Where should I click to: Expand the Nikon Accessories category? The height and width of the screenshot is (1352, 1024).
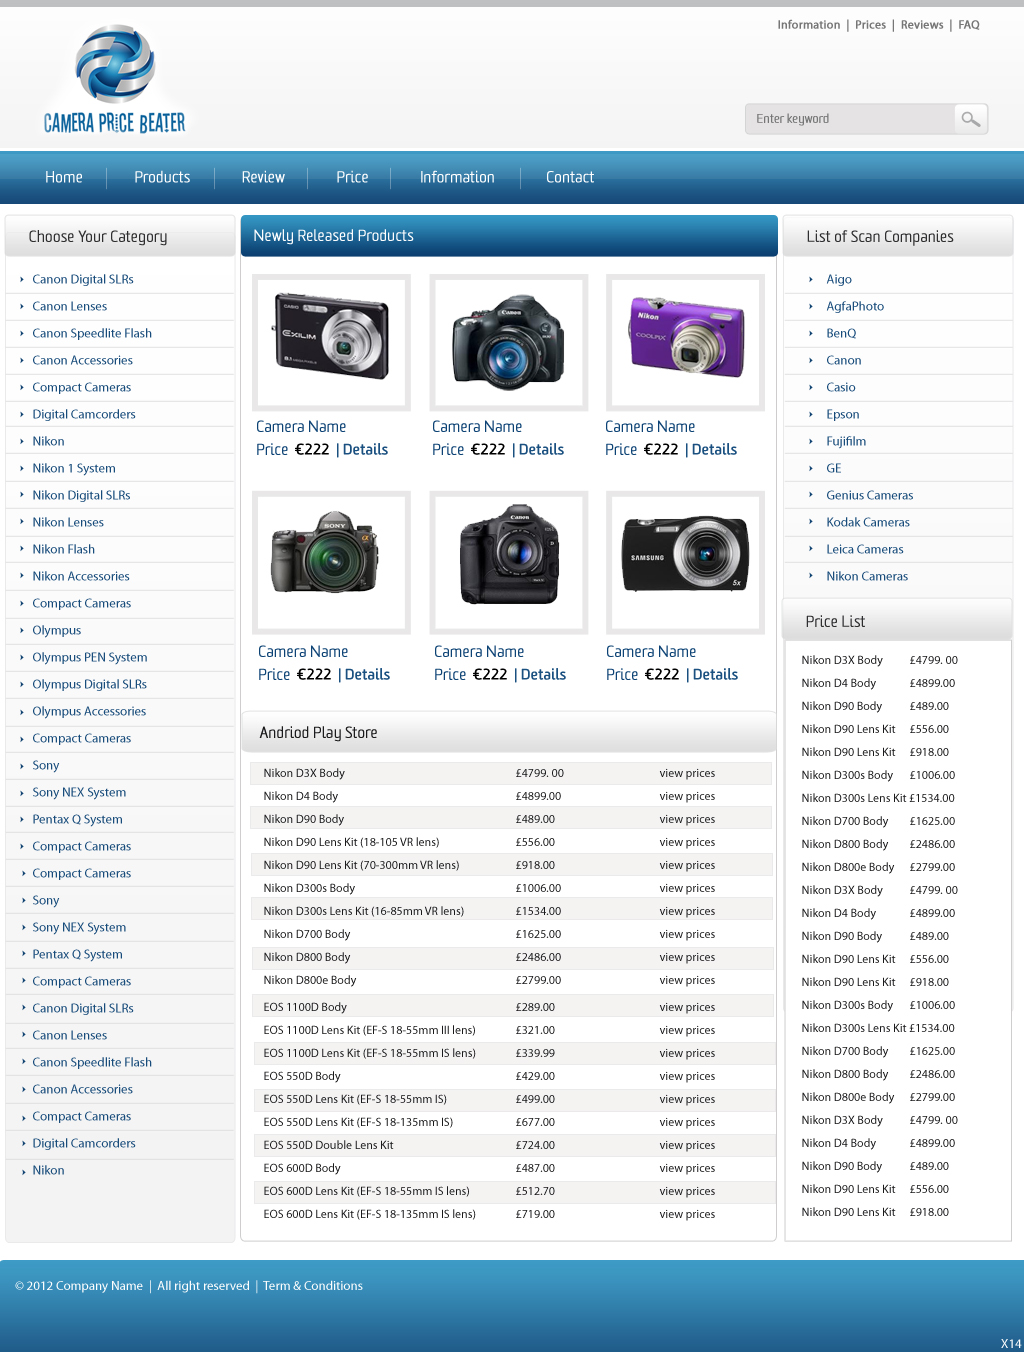pyautogui.click(x=81, y=575)
